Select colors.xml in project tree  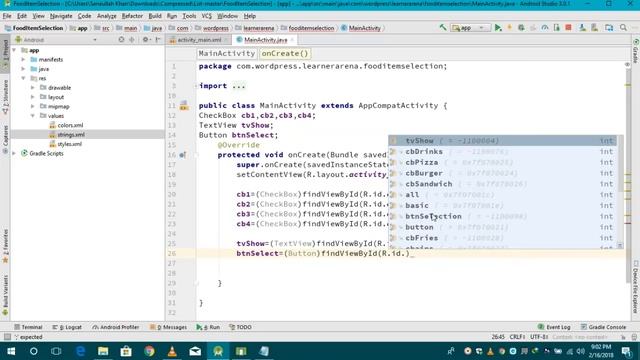point(70,125)
